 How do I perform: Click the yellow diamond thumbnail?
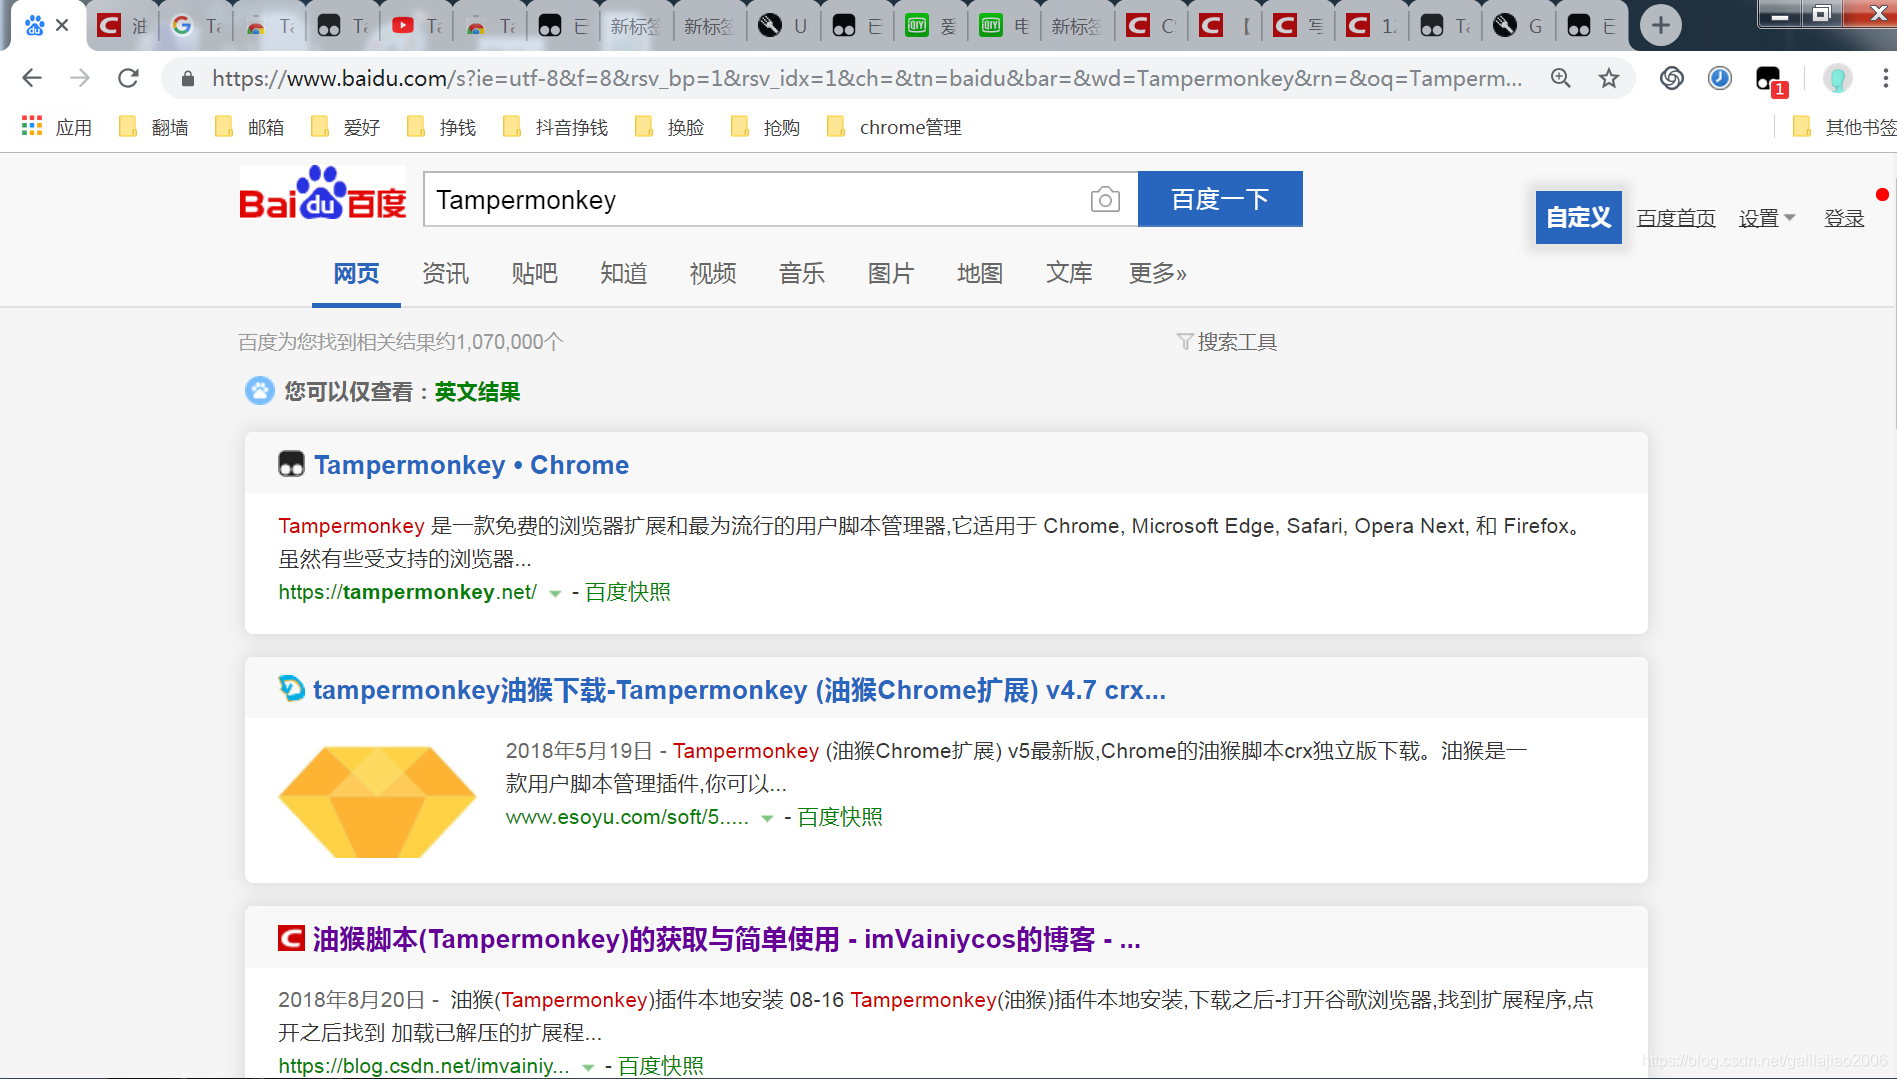(x=377, y=801)
